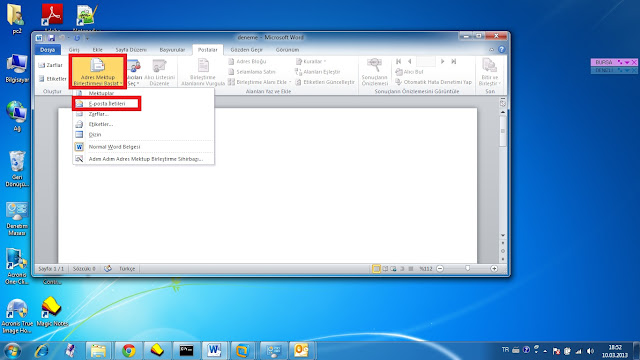Open the Kurallar dropdown
The height and width of the screenshot is (360, 640).
click(x=311, y=61)
